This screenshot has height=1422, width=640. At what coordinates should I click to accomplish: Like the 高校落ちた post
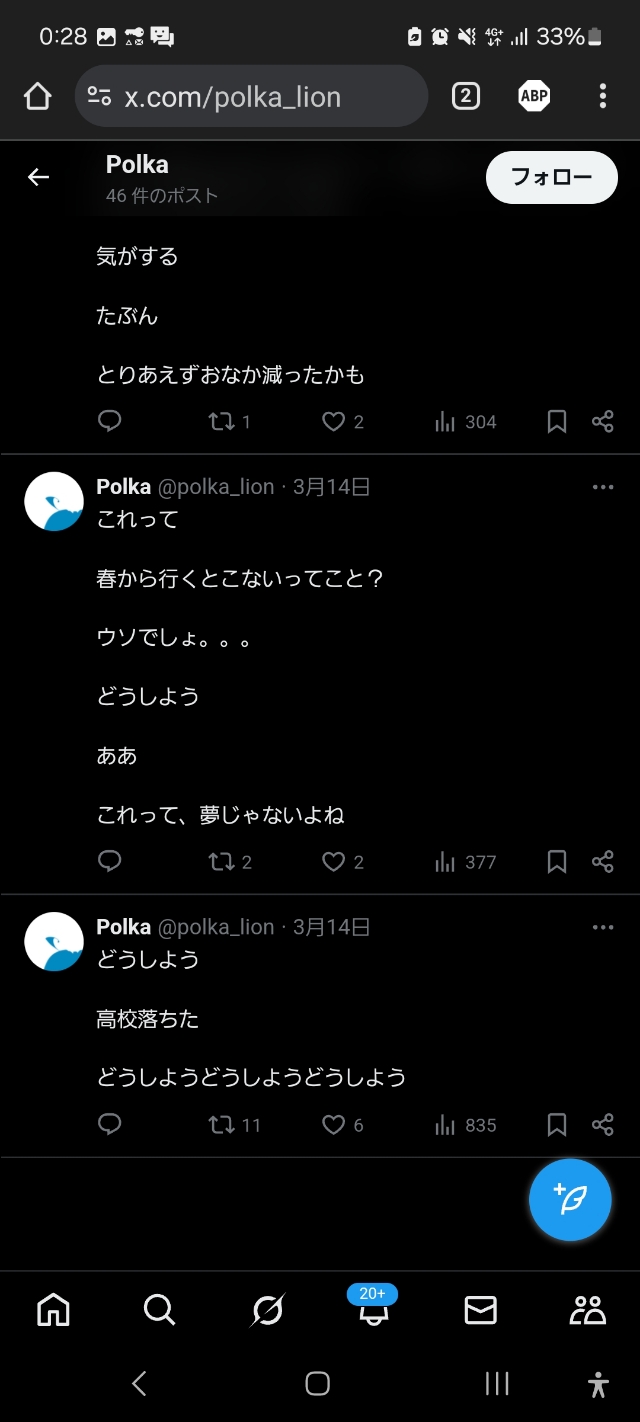(342, 1125)
